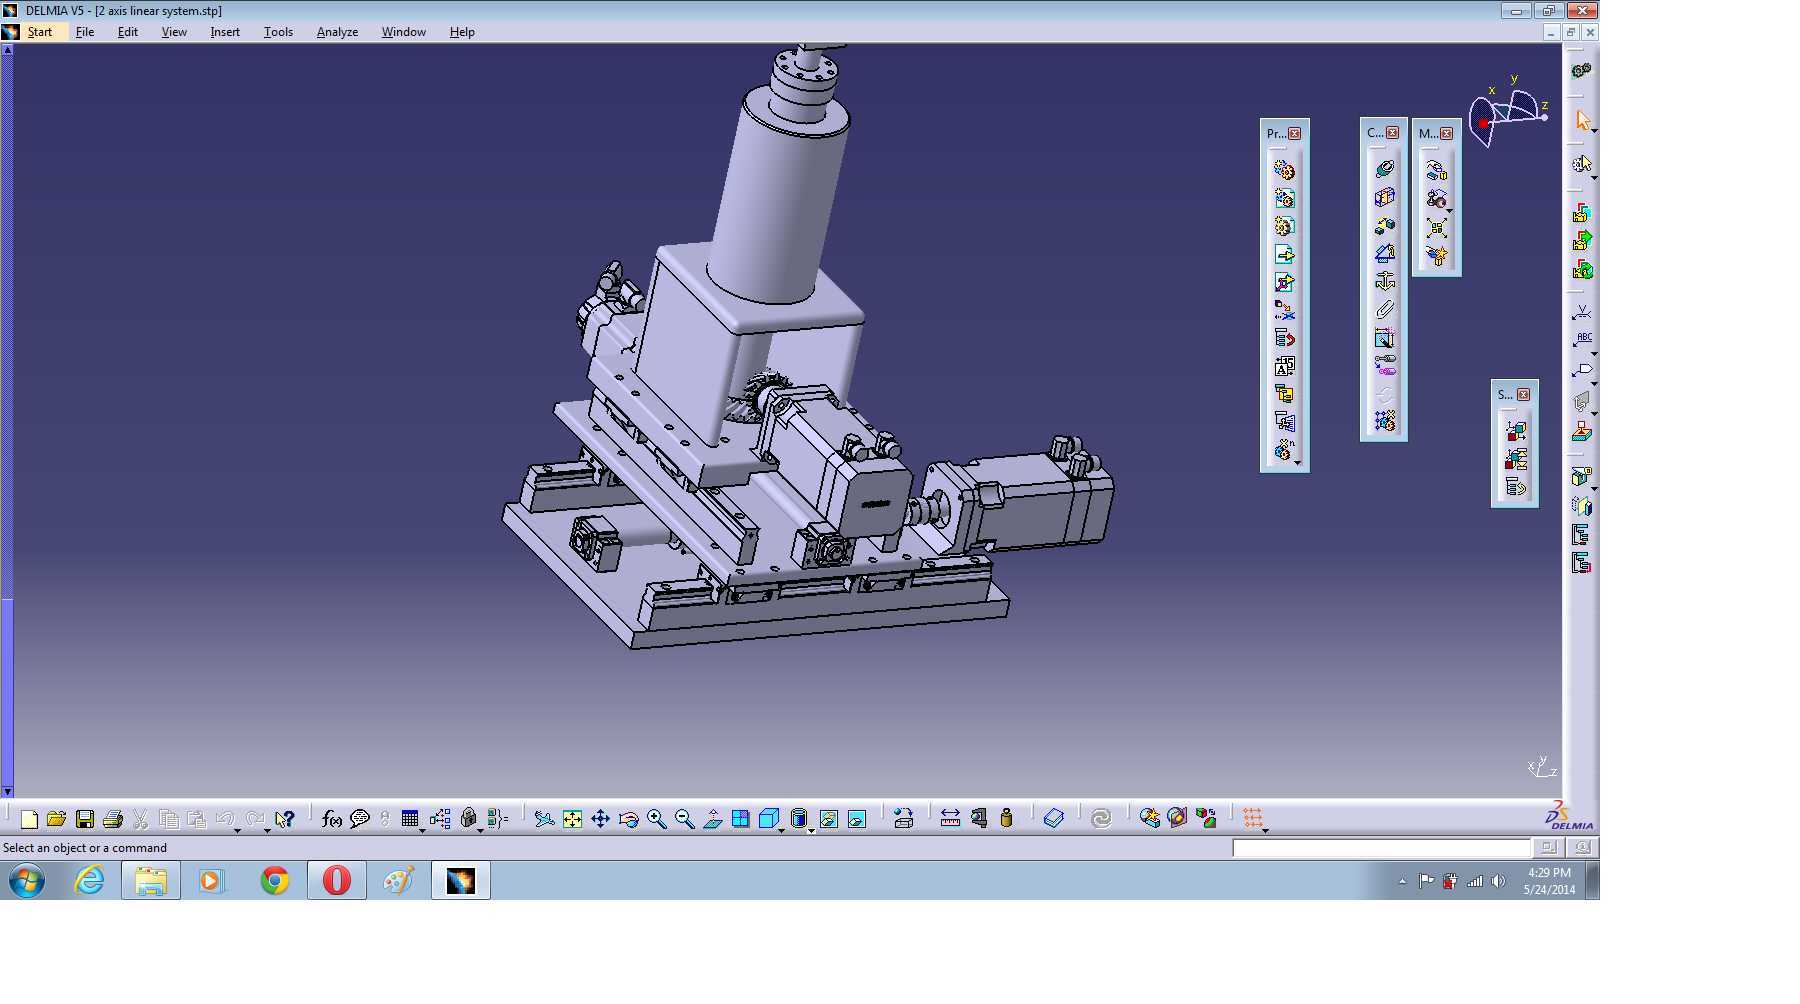Click the anchor Fix Component icon
Viewport: 1800px width, 1004px height.
1385,281
